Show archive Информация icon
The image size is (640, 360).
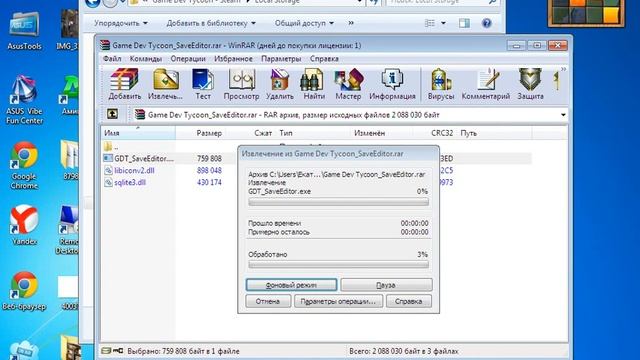392,84
